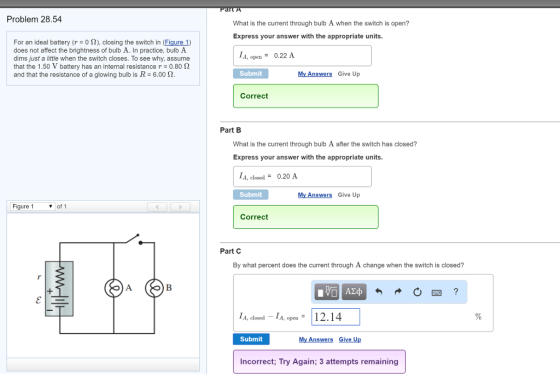Open the templates math-format tool

point(326,292)
